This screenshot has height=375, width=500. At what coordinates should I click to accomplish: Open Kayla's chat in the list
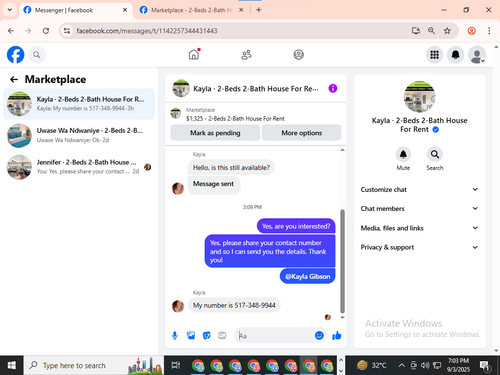pos(79,104)
